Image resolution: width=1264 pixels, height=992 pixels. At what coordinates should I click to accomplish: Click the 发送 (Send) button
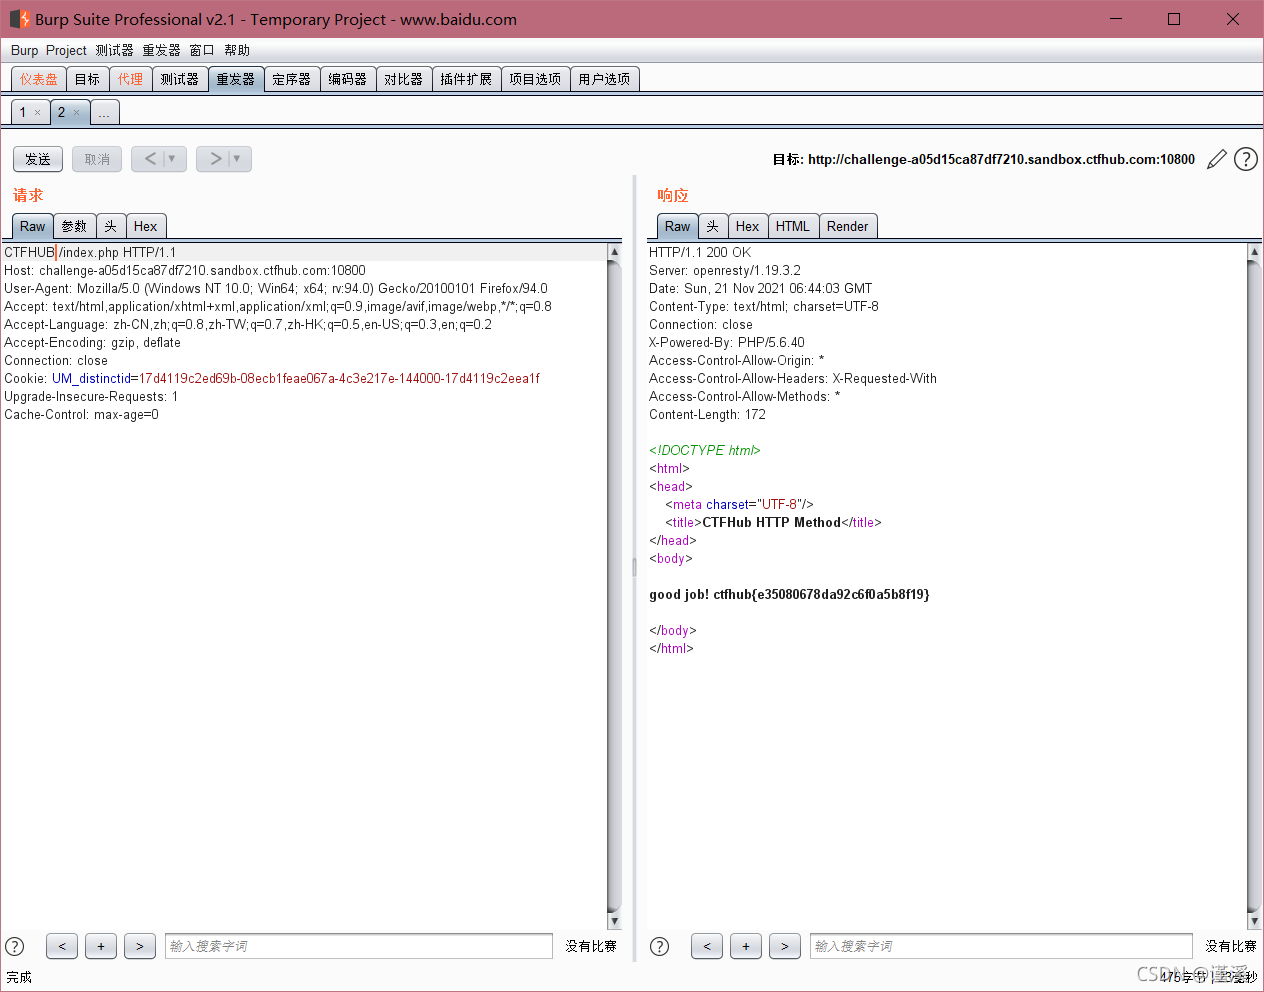coord(38,159)
